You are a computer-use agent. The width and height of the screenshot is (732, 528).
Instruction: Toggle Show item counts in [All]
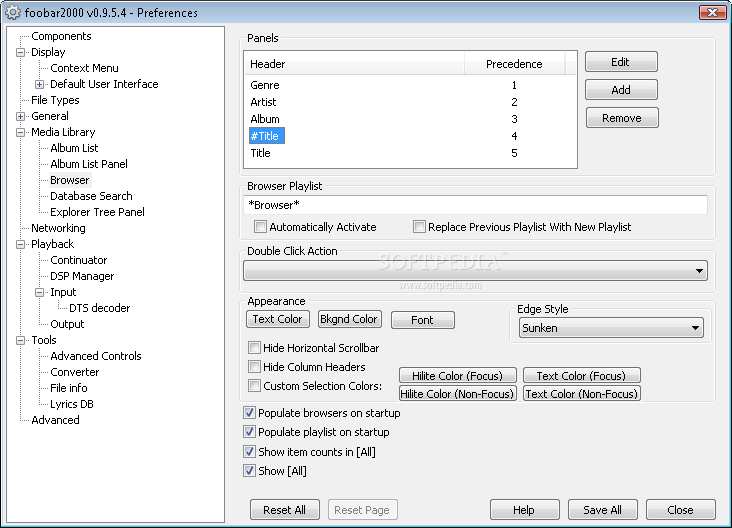tap(249, 452)
